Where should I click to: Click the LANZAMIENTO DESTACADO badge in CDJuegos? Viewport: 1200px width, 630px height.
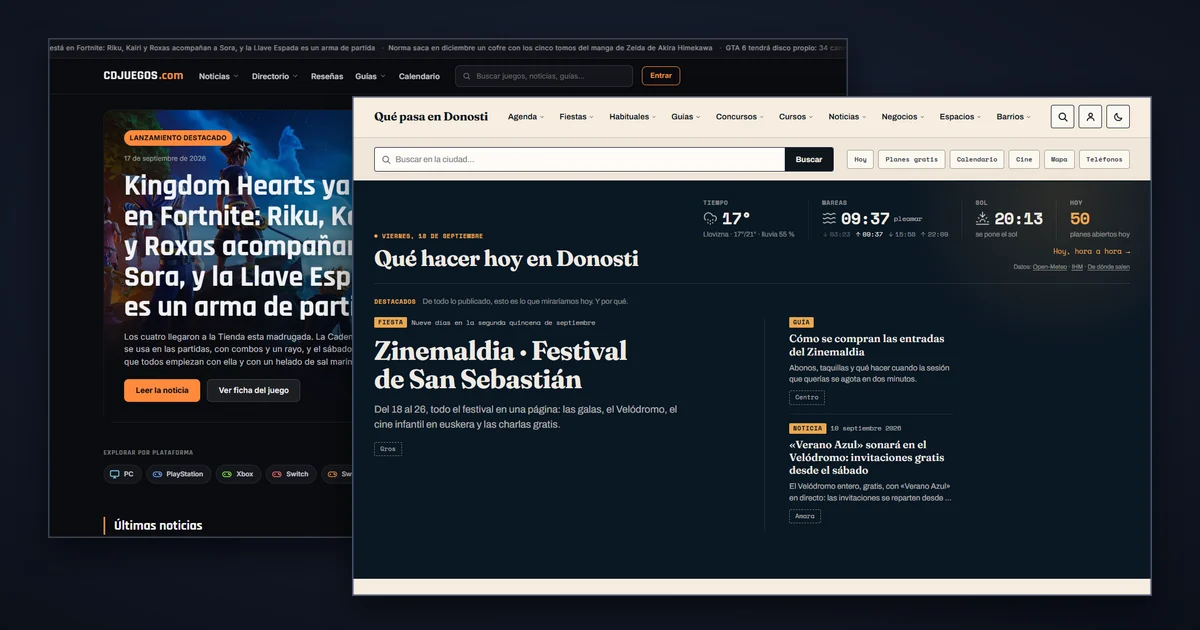click(178, 138)
